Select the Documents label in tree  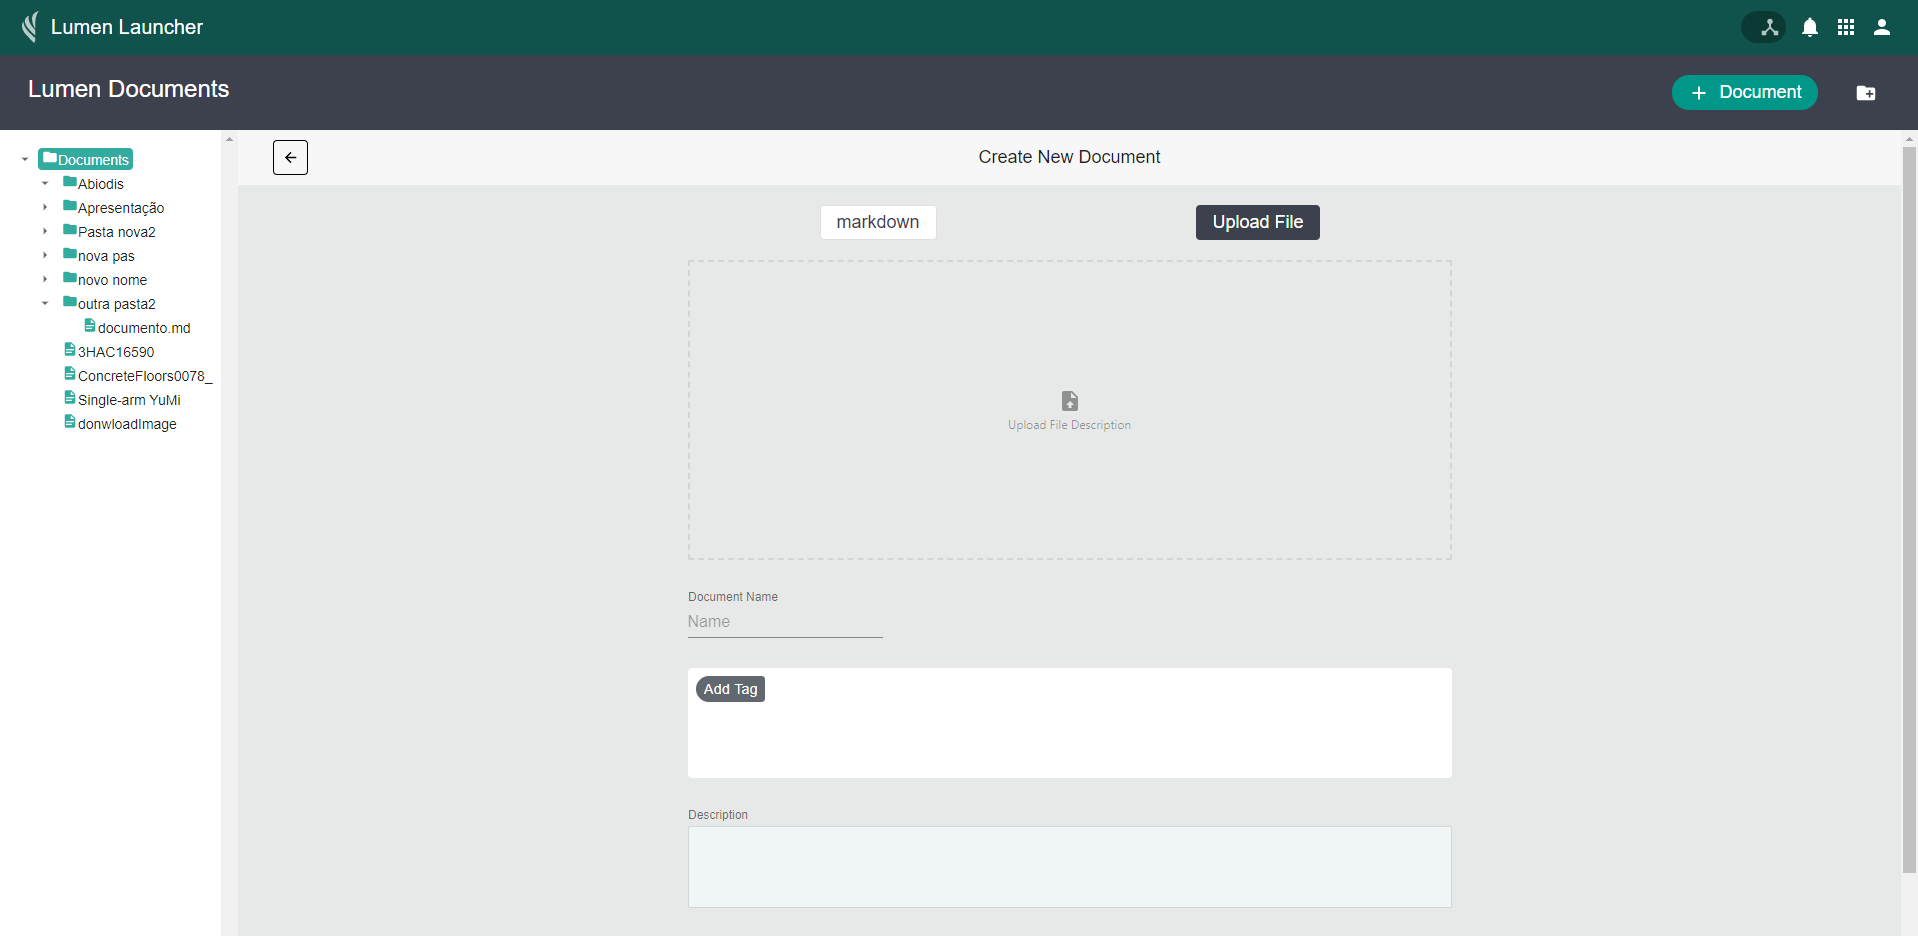pyautogui.click(x=93, y=160)
